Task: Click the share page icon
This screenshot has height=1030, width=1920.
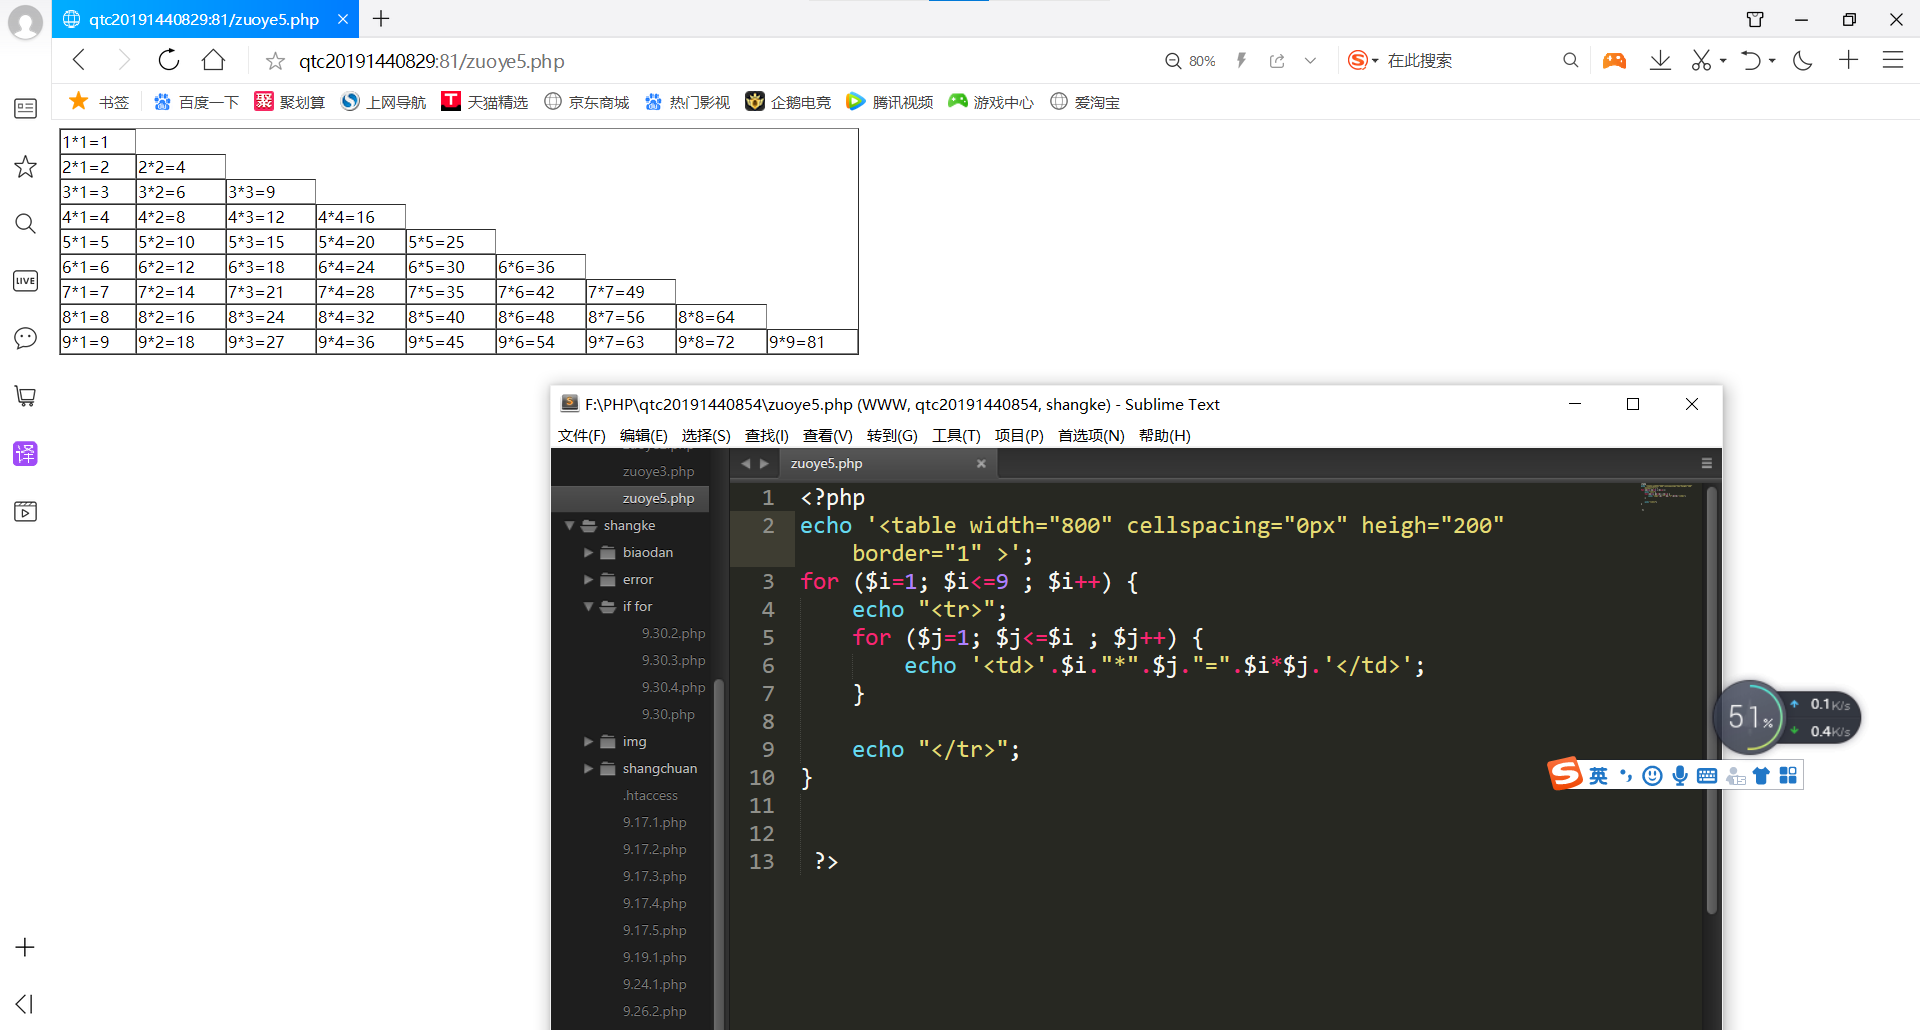Action: [x=1277, y=61]
